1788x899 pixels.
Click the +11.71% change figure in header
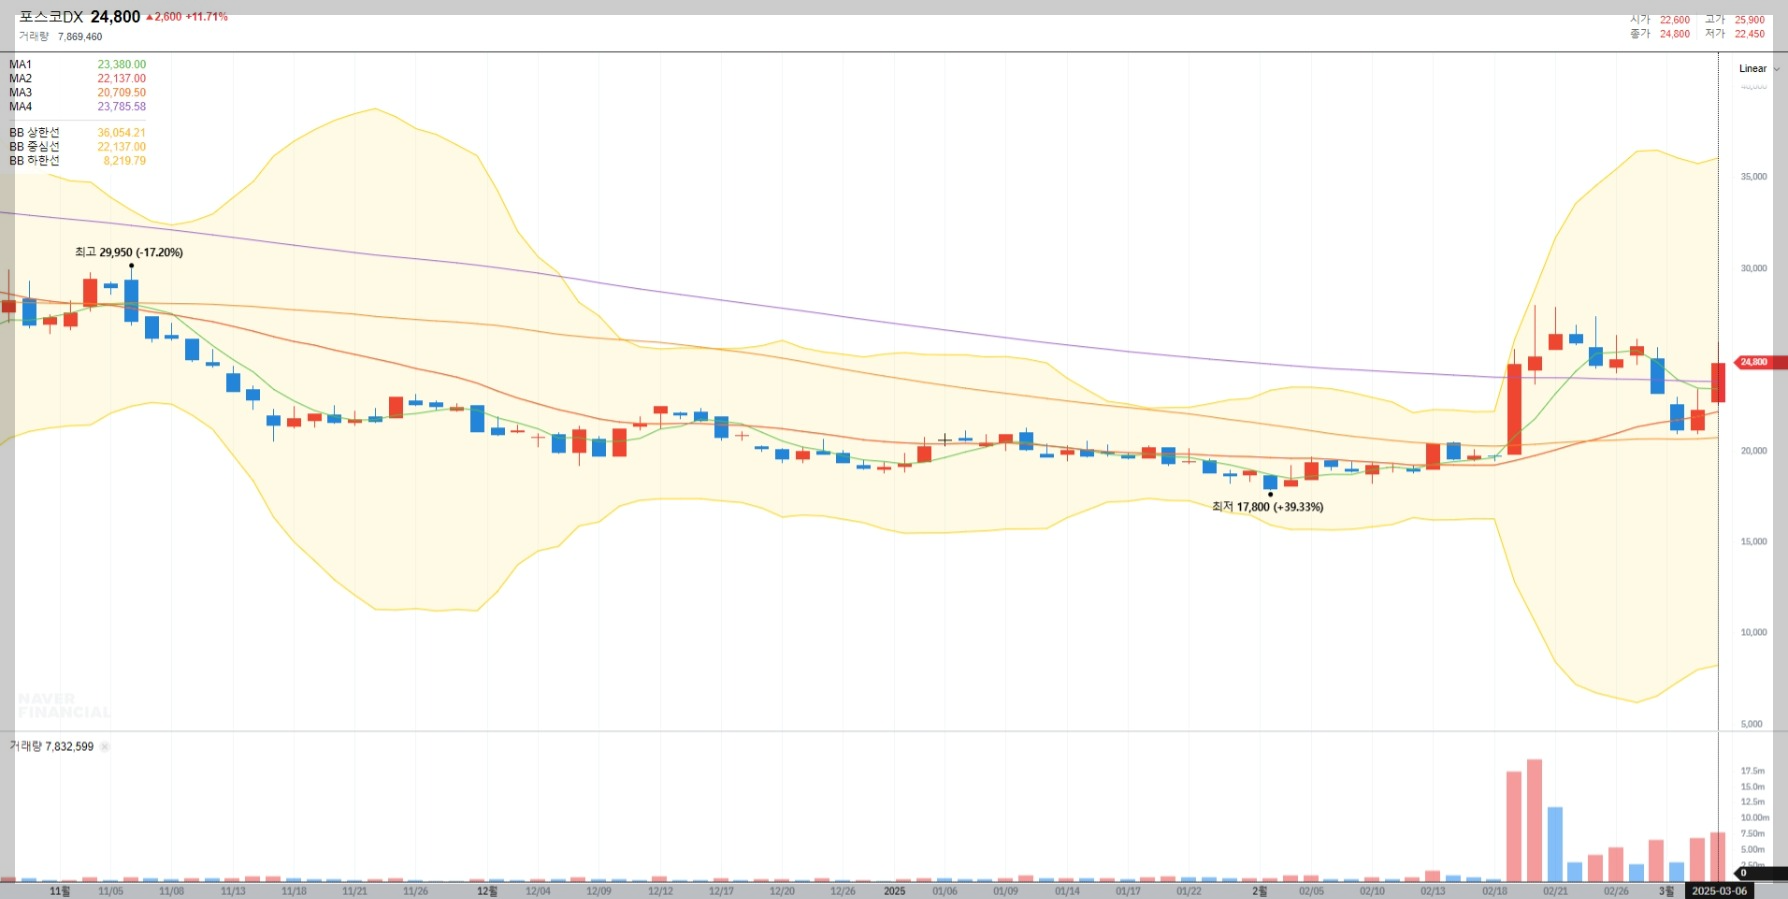pyautogui.click(x=207, y=17)
